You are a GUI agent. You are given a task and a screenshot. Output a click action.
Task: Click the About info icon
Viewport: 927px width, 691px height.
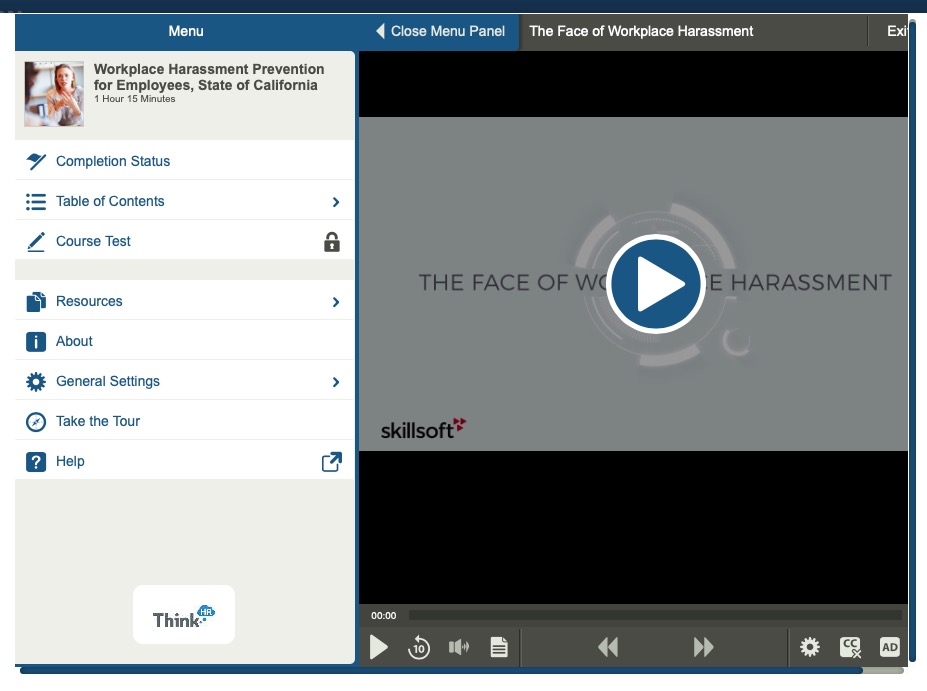(35, 342)
